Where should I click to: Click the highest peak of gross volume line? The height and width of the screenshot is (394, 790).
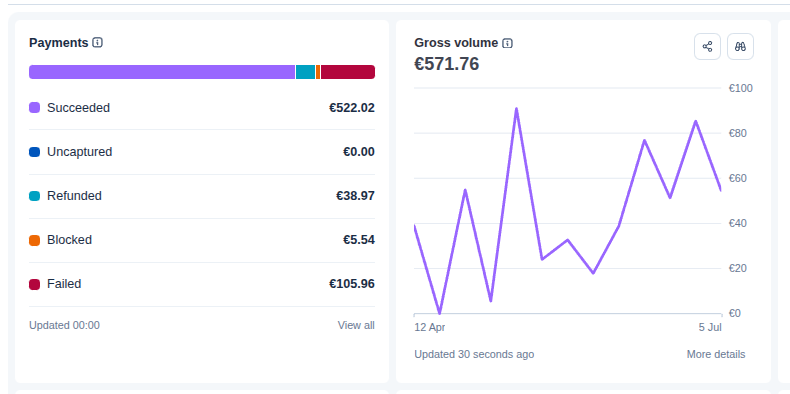point(516,109)
